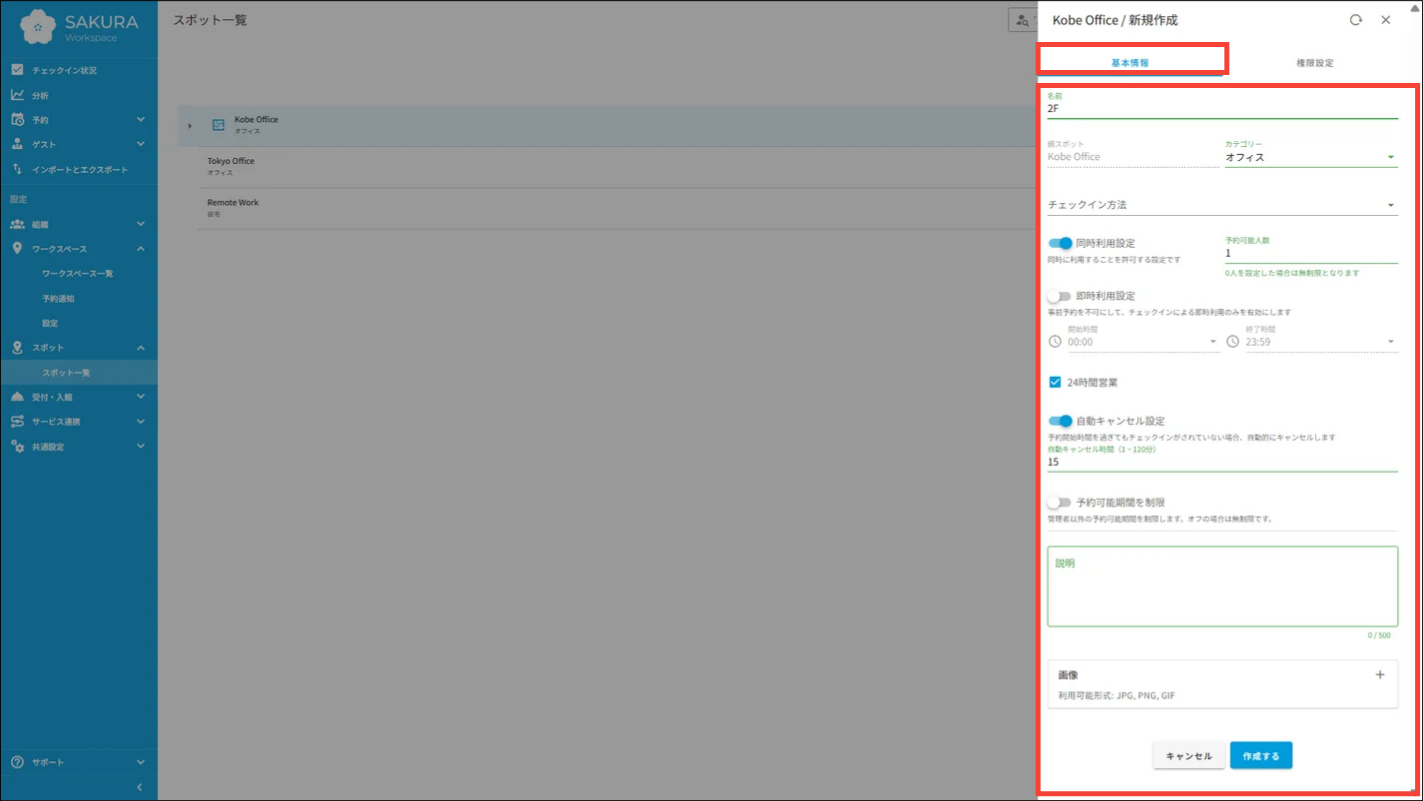The height and width of the screenshot is (801, 1424).
Task: Click the サポート question mark icon
Action: 17,762
